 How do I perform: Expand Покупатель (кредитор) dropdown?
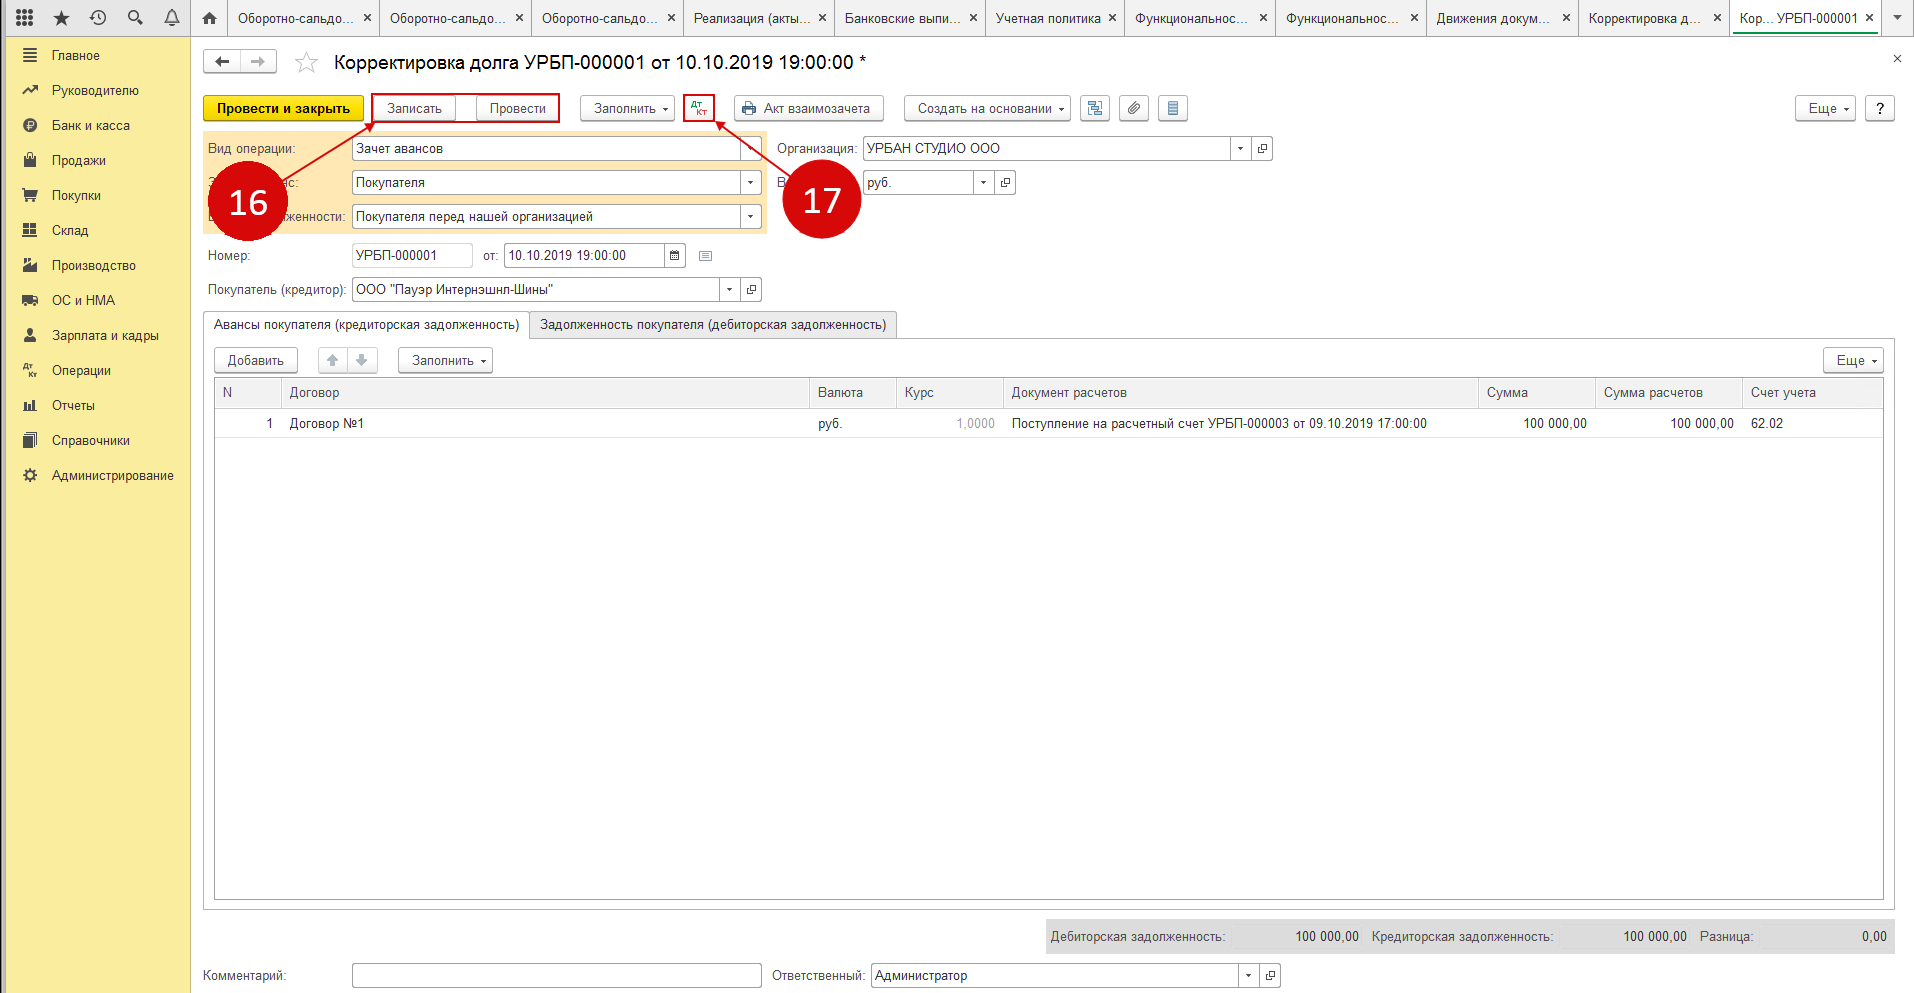click(729, 290)
